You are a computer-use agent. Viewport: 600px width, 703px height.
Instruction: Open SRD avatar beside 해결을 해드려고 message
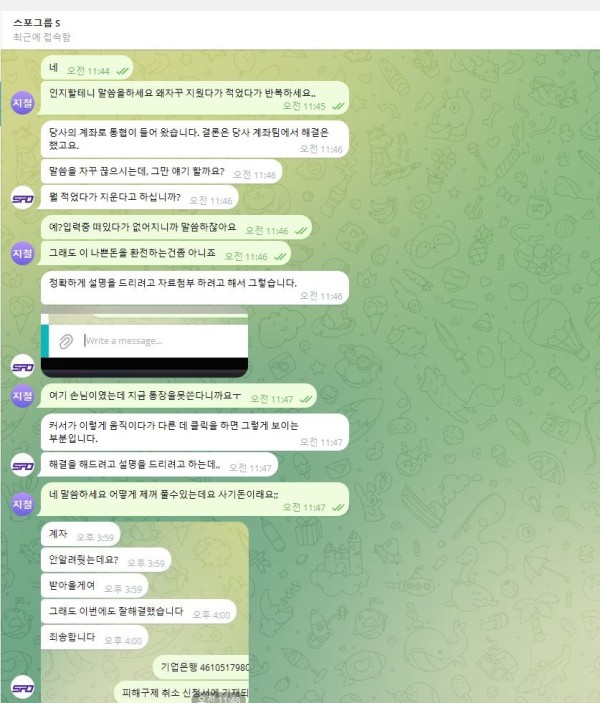22,466
